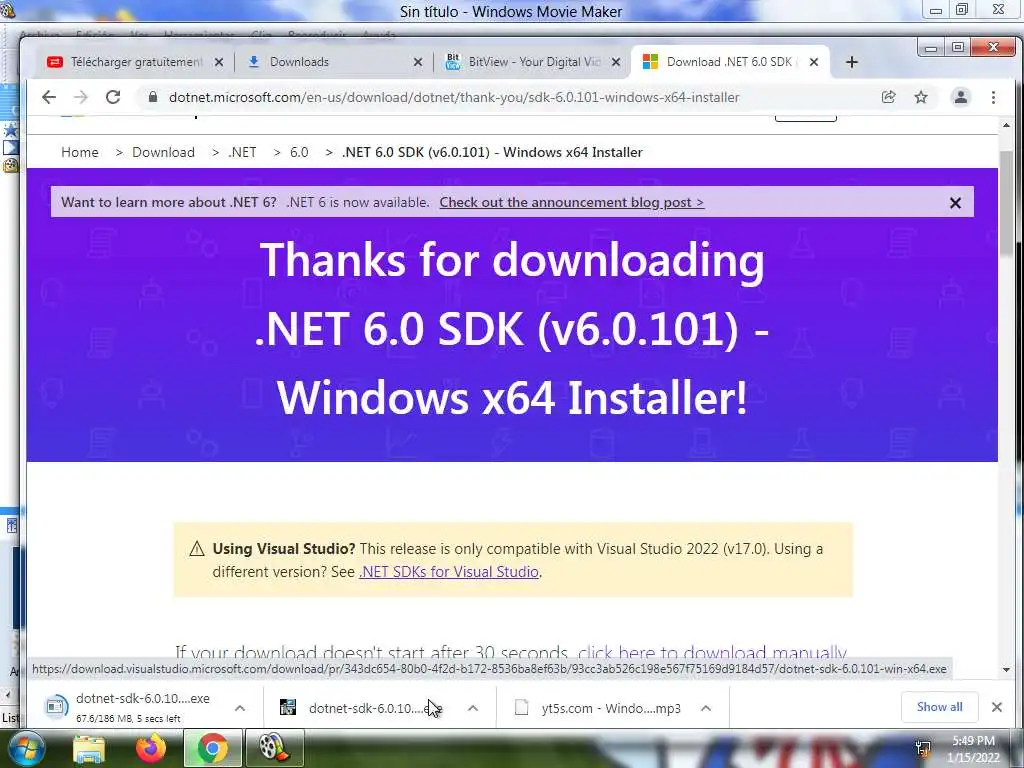This screenshot has width=1024, height=768.
Task: Click the page scroll down arrow
Action: (x=1006, y=670)
